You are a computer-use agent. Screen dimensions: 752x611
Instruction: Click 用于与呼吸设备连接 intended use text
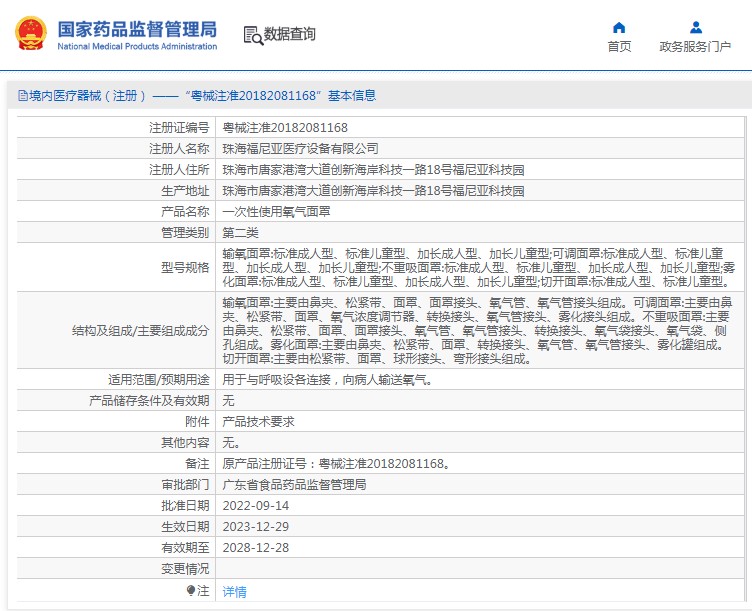(328, 380)
